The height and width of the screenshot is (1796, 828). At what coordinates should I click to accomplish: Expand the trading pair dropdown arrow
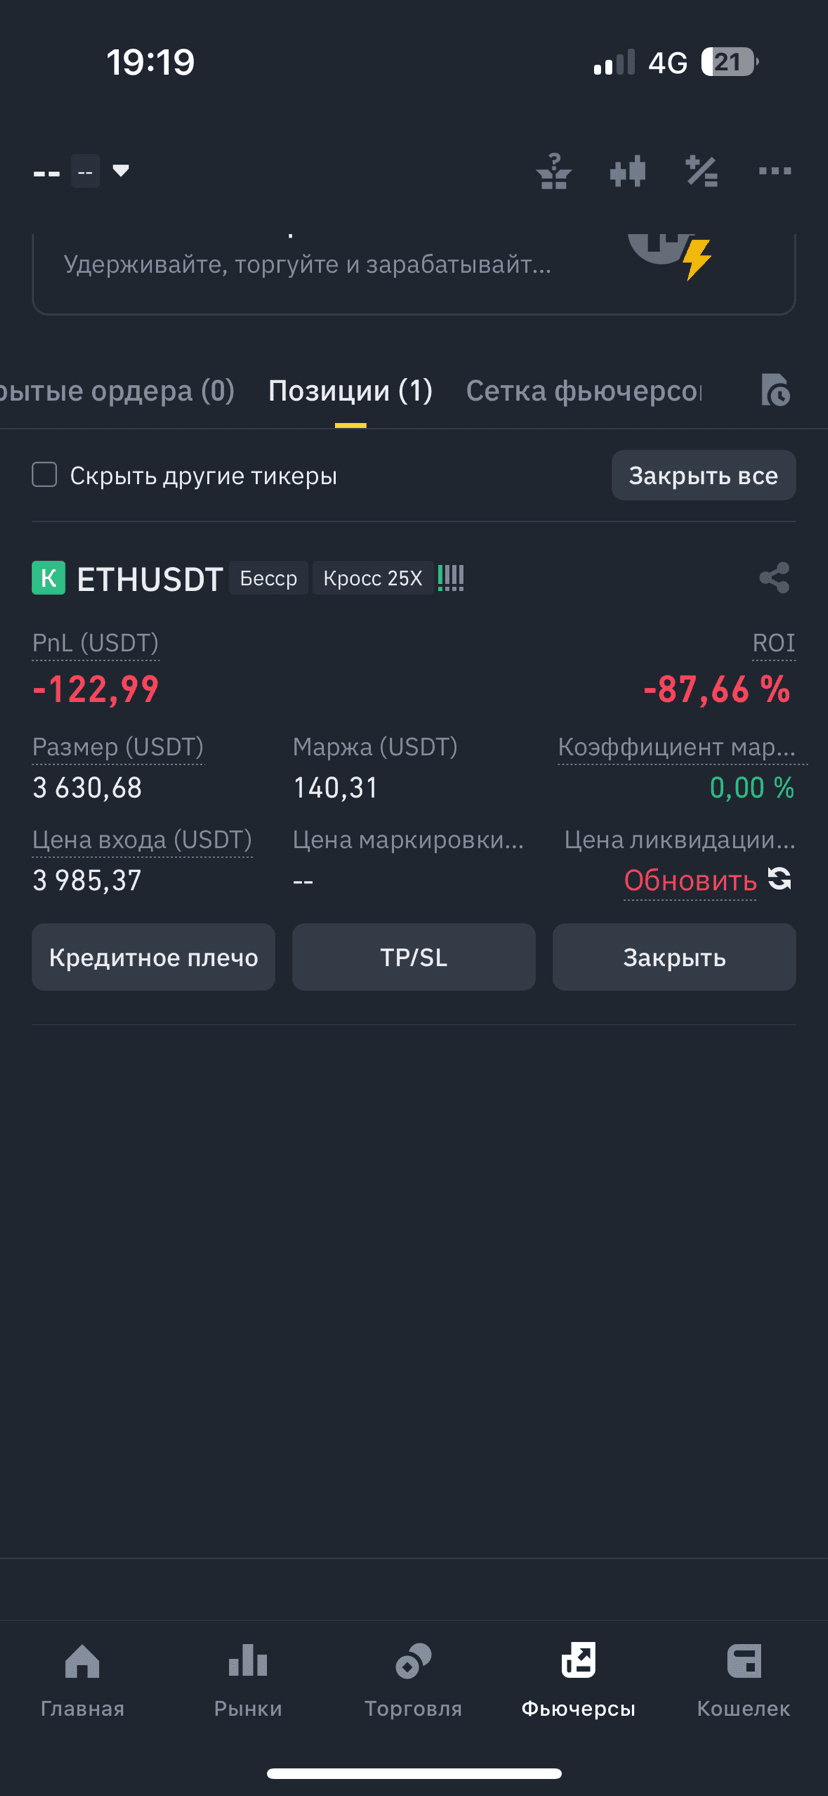[x=121, y=171]
